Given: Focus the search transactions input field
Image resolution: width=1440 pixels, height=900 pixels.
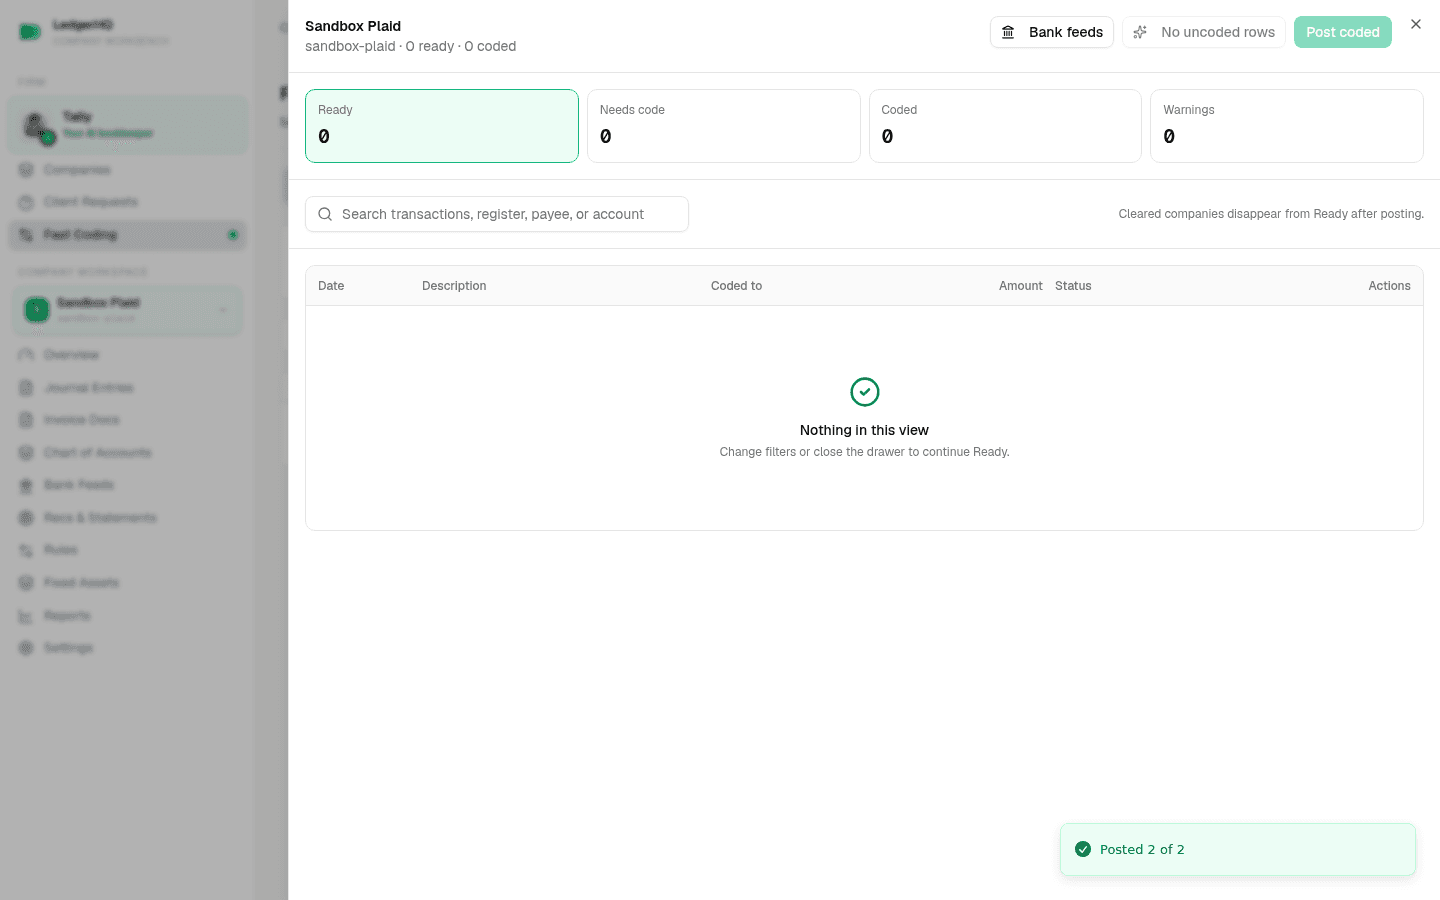Looking at the screenshot, I should pos(497,214).
